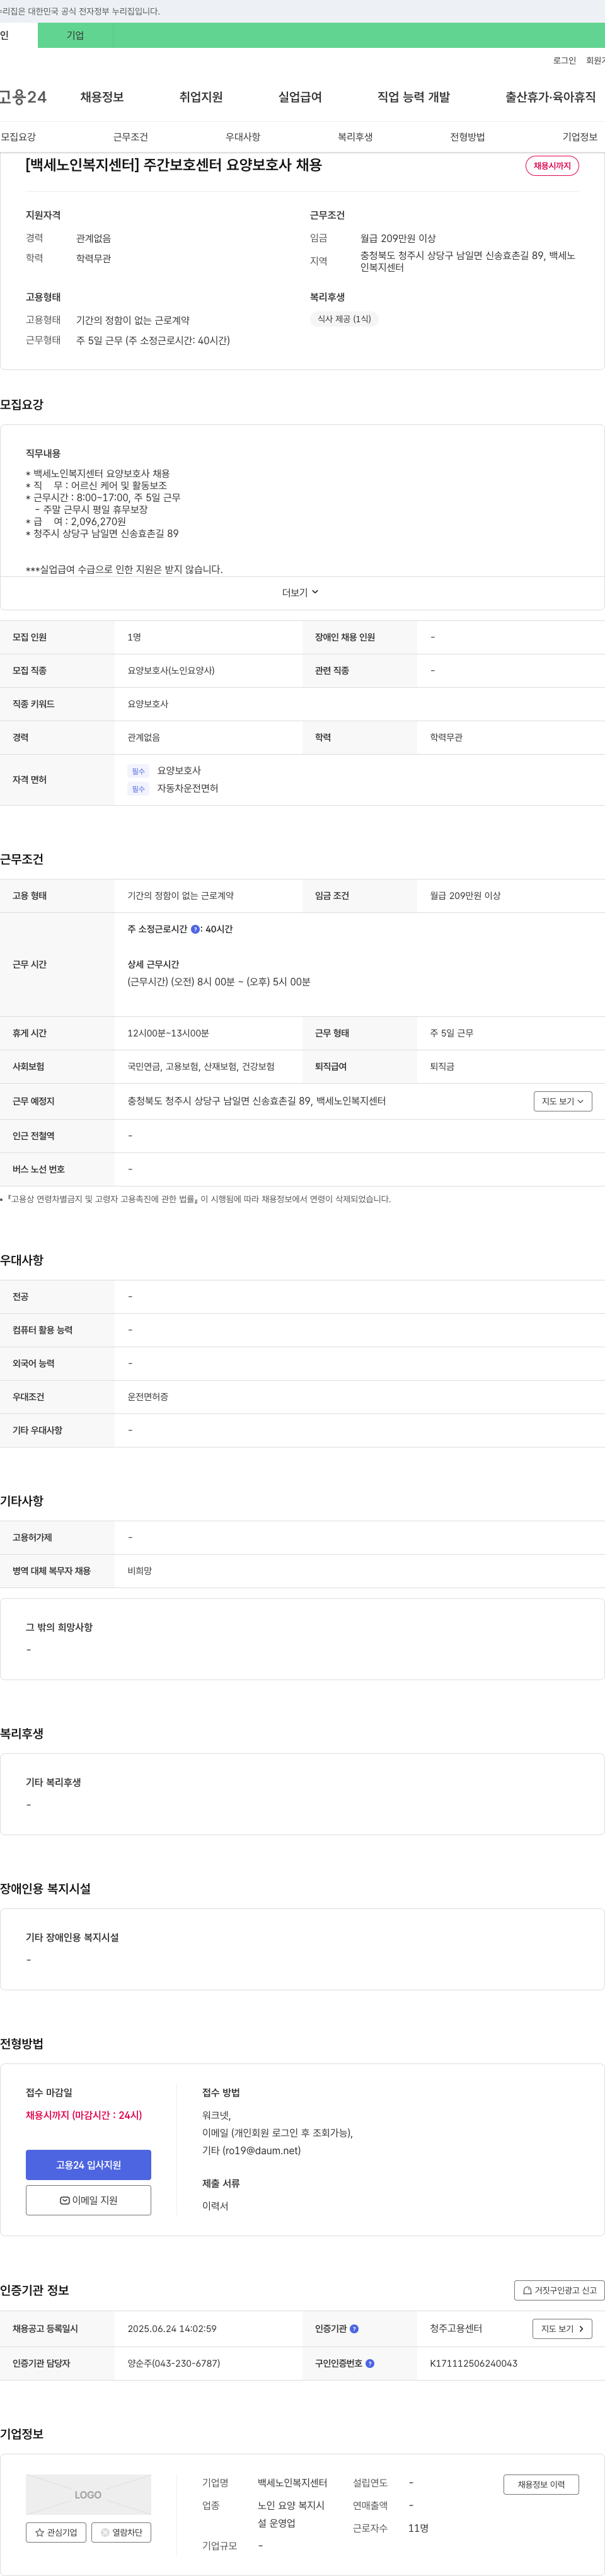This screenshot has width=605, height=2576.
Task: Click the contact 양순주(043-230-6787)
Action: point(174,2364)
